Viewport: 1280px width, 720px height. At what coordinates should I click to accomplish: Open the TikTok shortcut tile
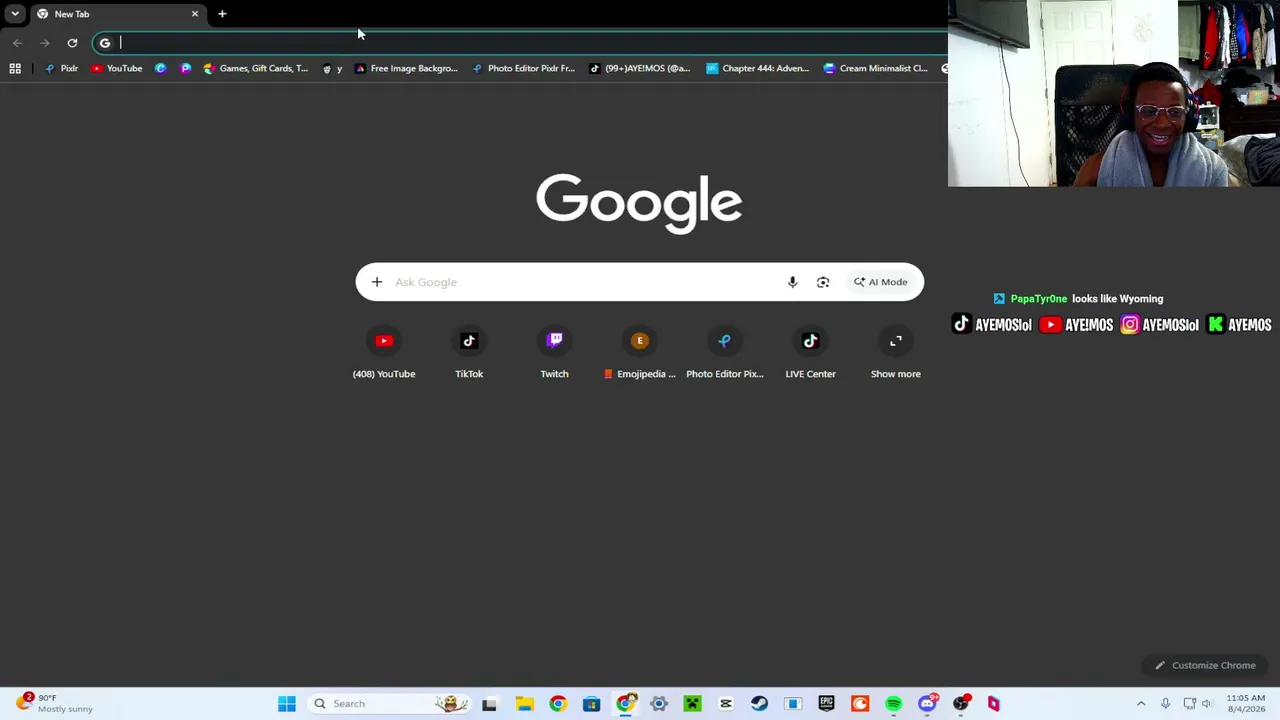point(469,353)
